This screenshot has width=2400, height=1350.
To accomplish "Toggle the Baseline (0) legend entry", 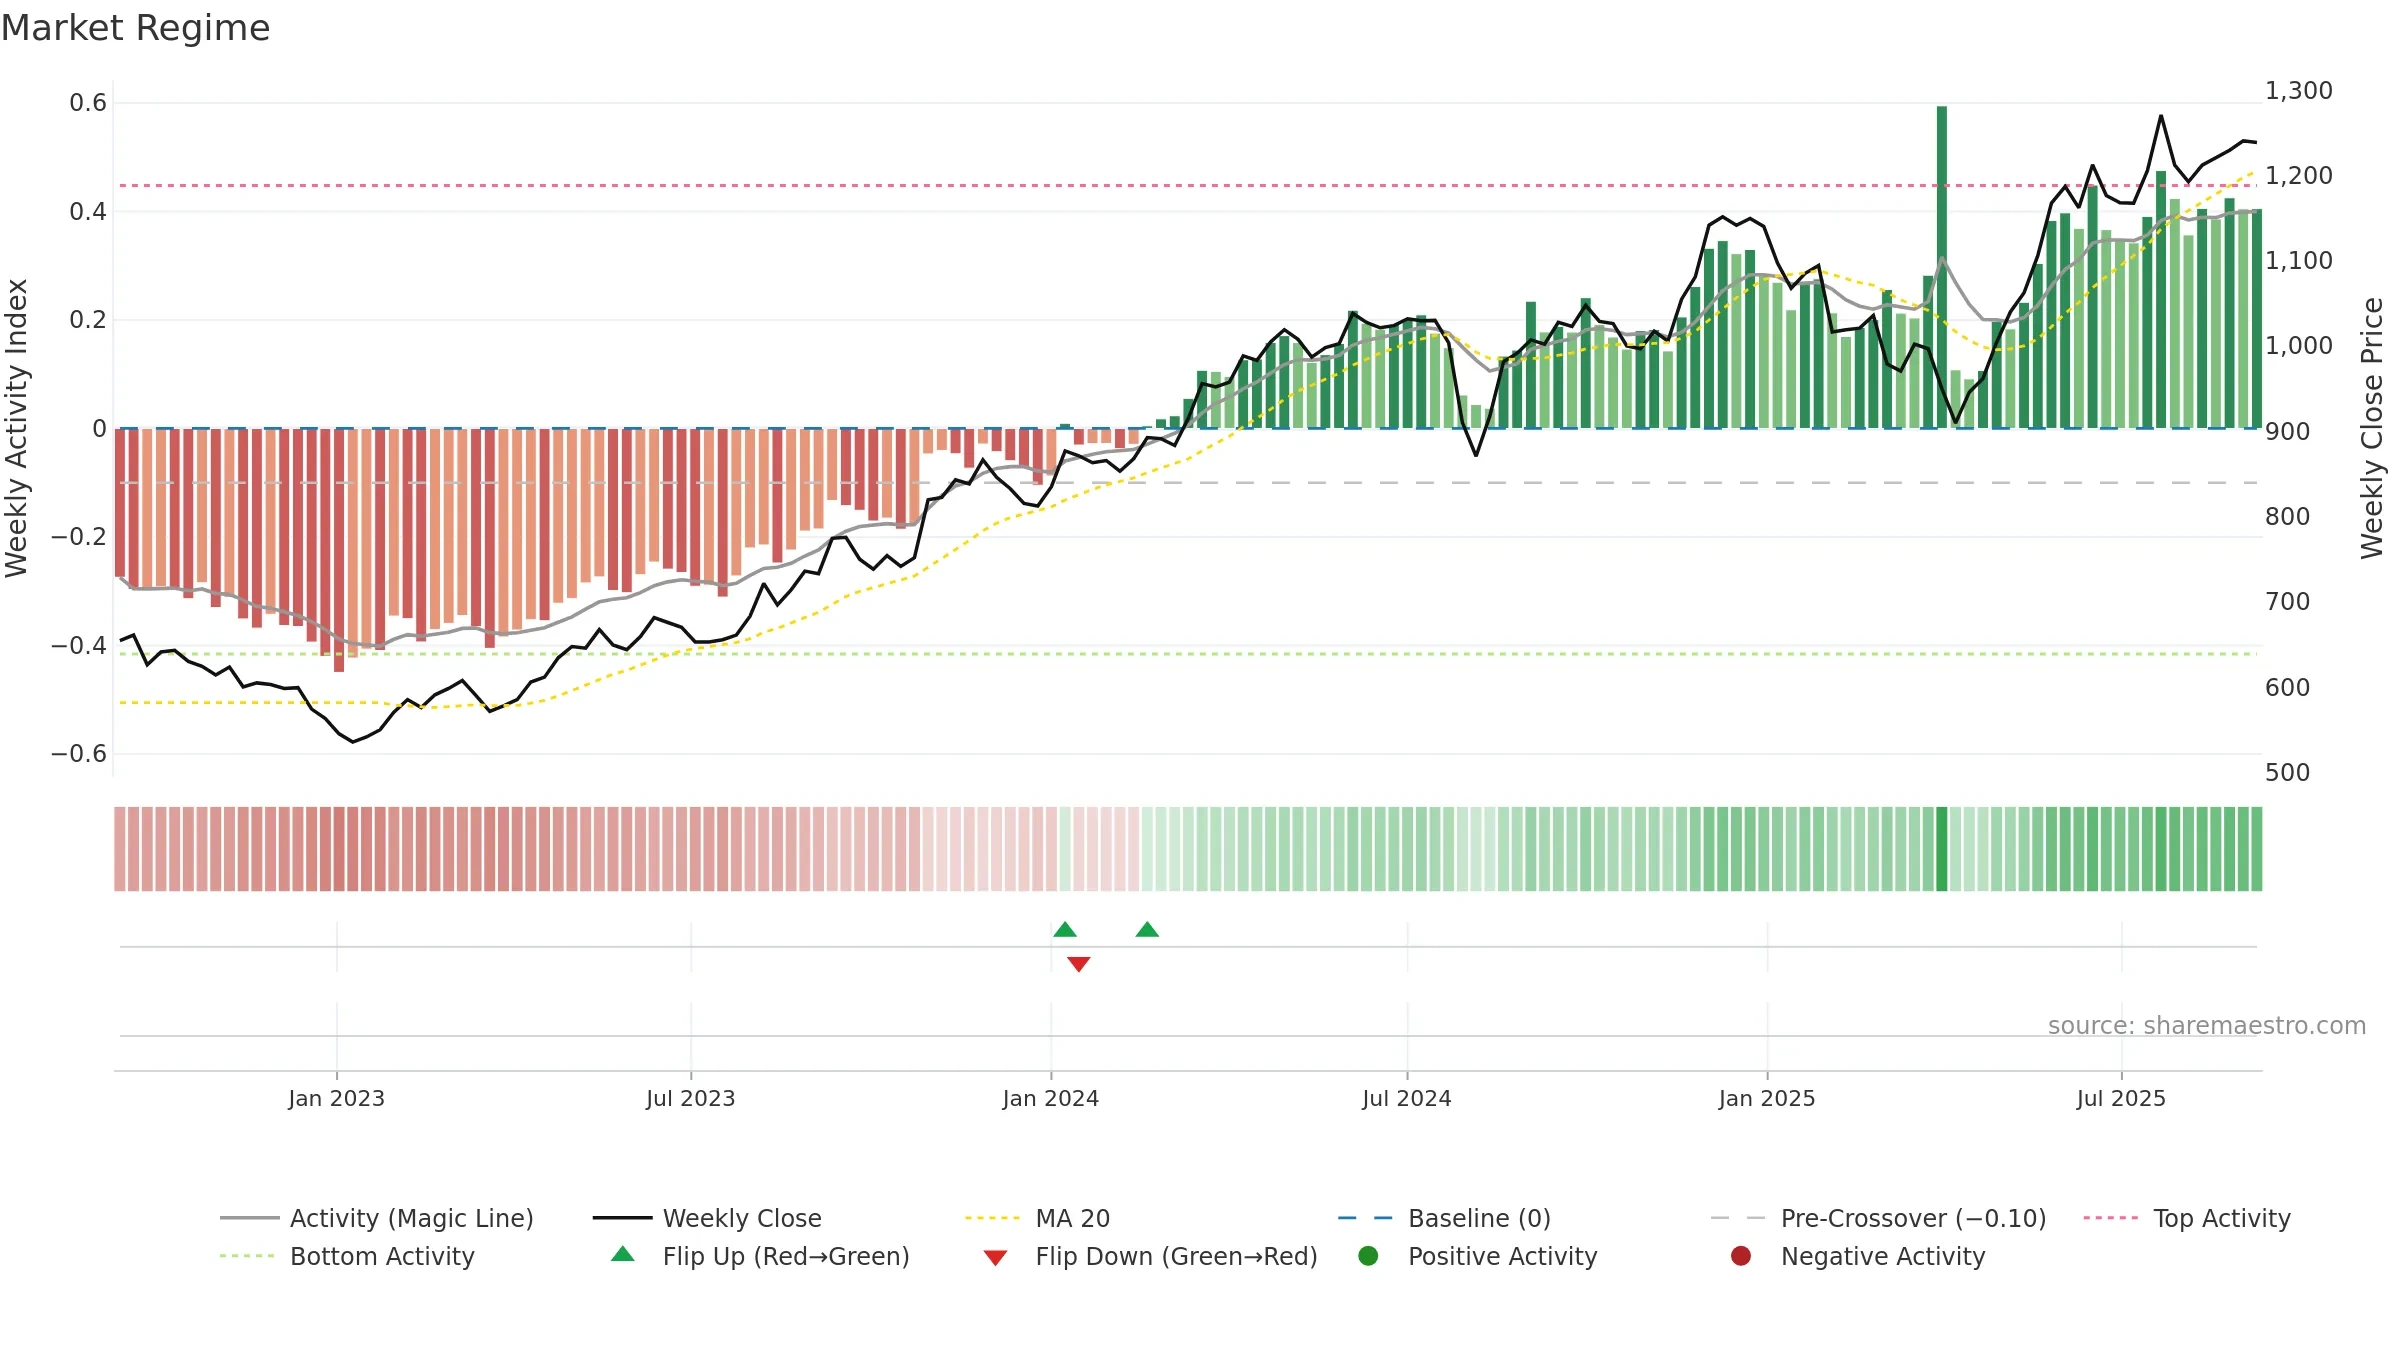I will 1444,1218.
